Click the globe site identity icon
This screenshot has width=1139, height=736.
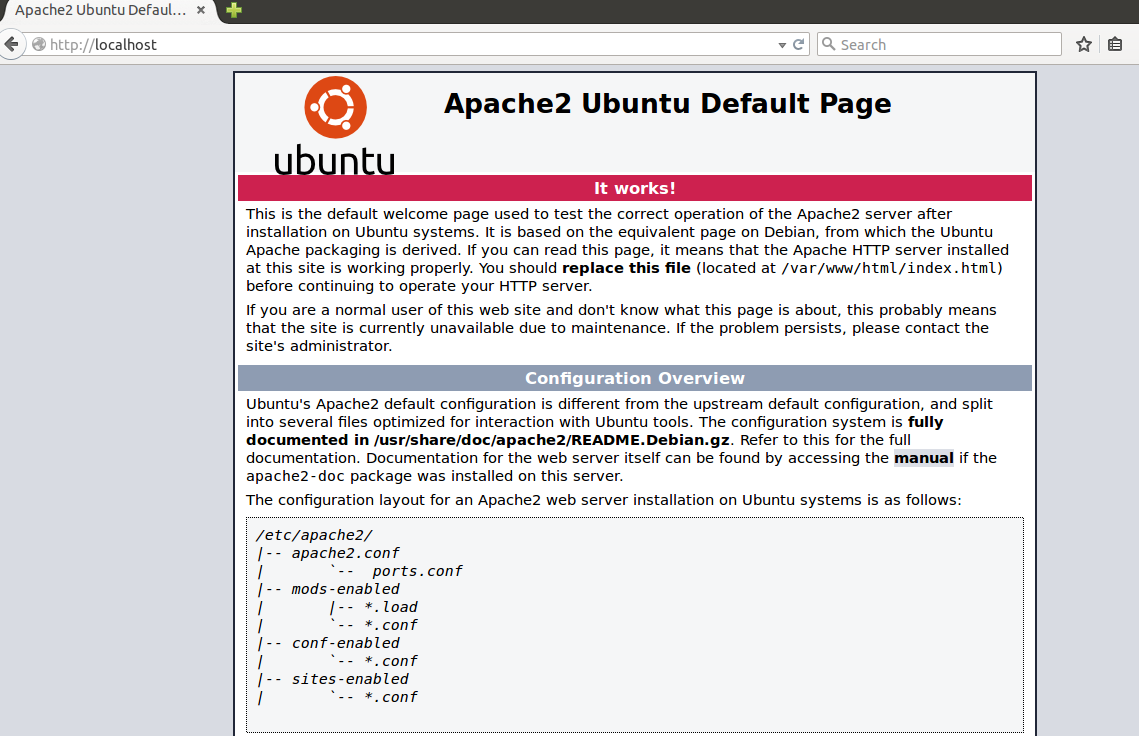[x=39, y=44]
